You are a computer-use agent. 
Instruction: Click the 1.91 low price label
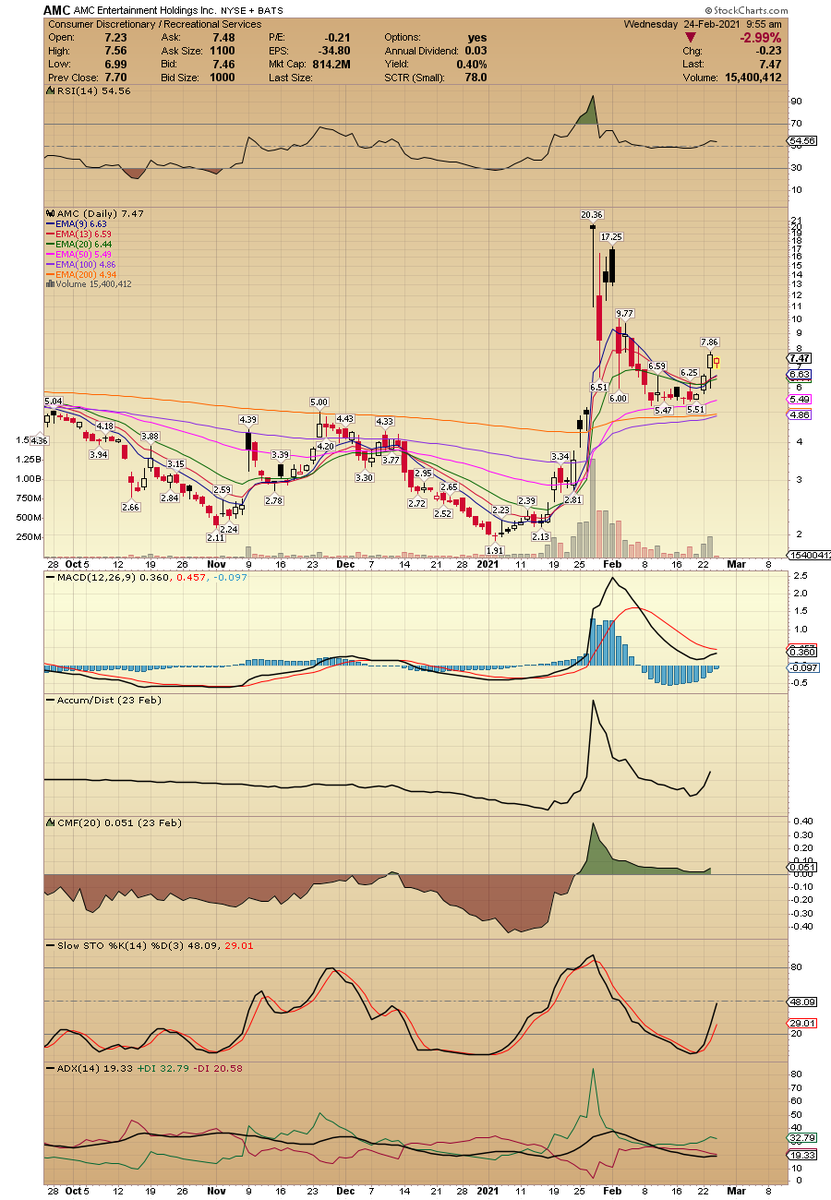click(493, 550)
